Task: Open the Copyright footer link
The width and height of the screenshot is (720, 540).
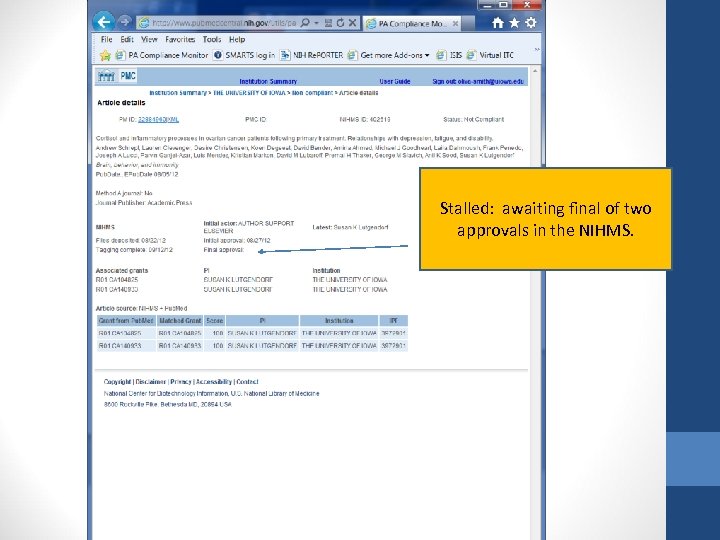Action: 118,382
